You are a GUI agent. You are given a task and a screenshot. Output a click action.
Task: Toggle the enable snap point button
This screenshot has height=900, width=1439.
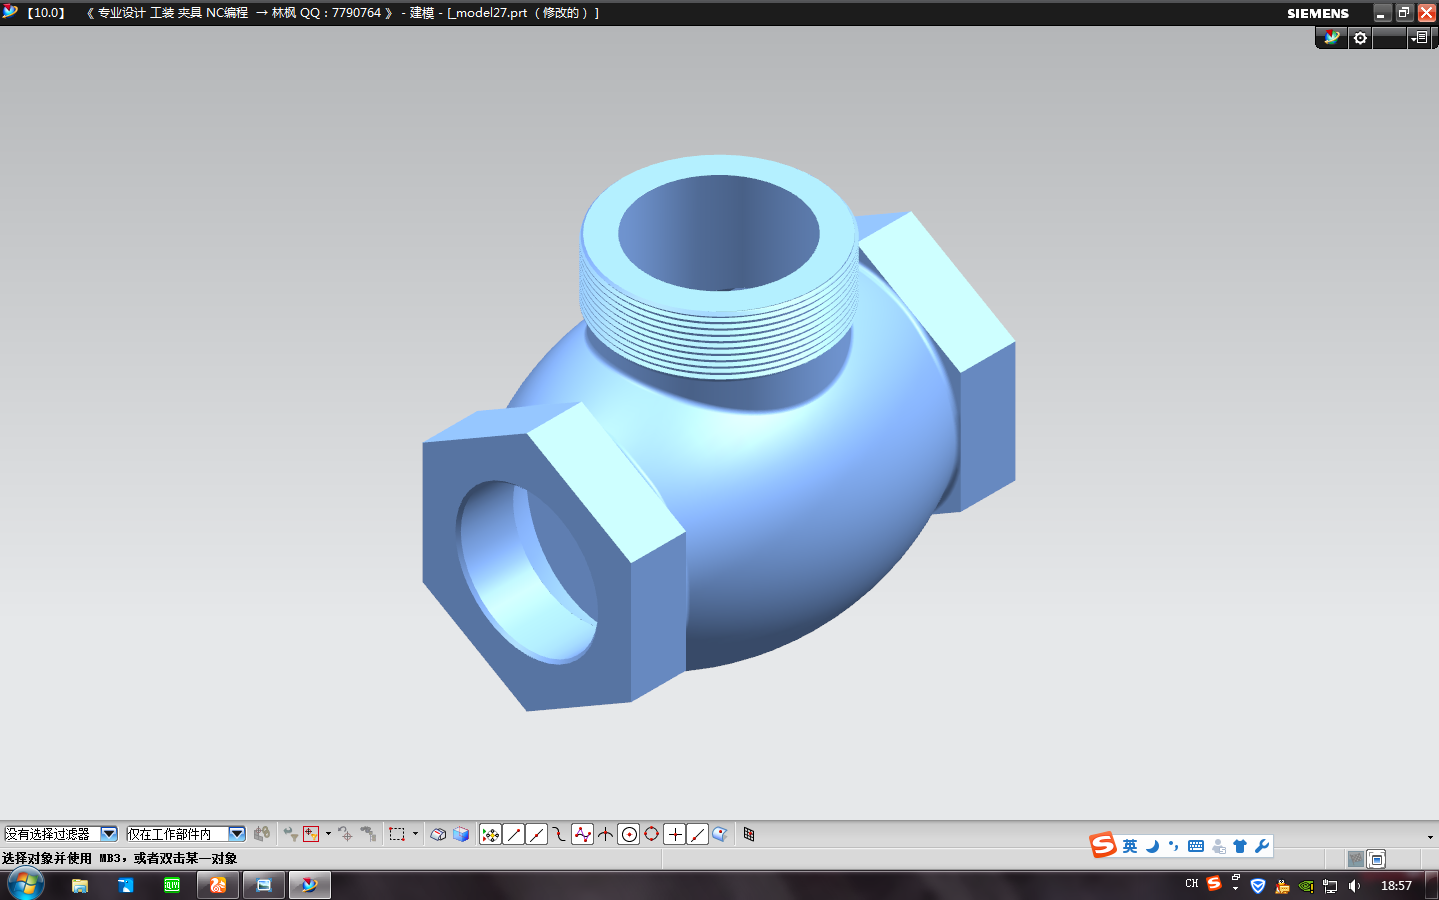pyautogui.click(x=490, y=834)
